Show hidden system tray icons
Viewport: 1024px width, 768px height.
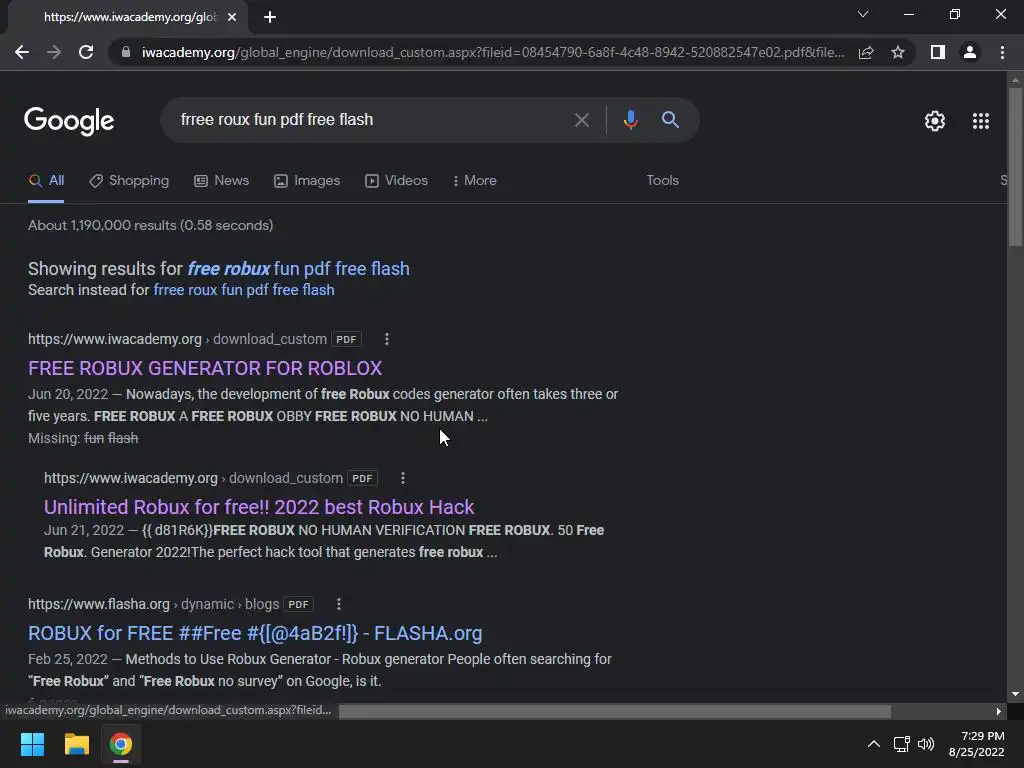point(873,744)
